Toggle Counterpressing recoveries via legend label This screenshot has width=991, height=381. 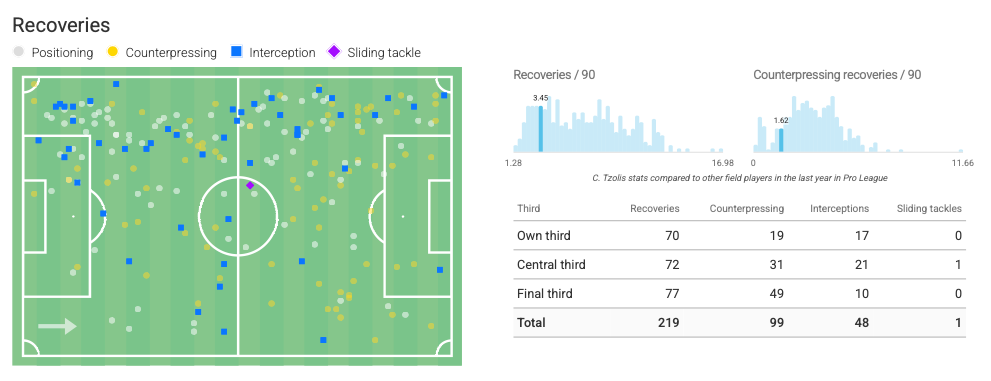[x=171, y=52]
